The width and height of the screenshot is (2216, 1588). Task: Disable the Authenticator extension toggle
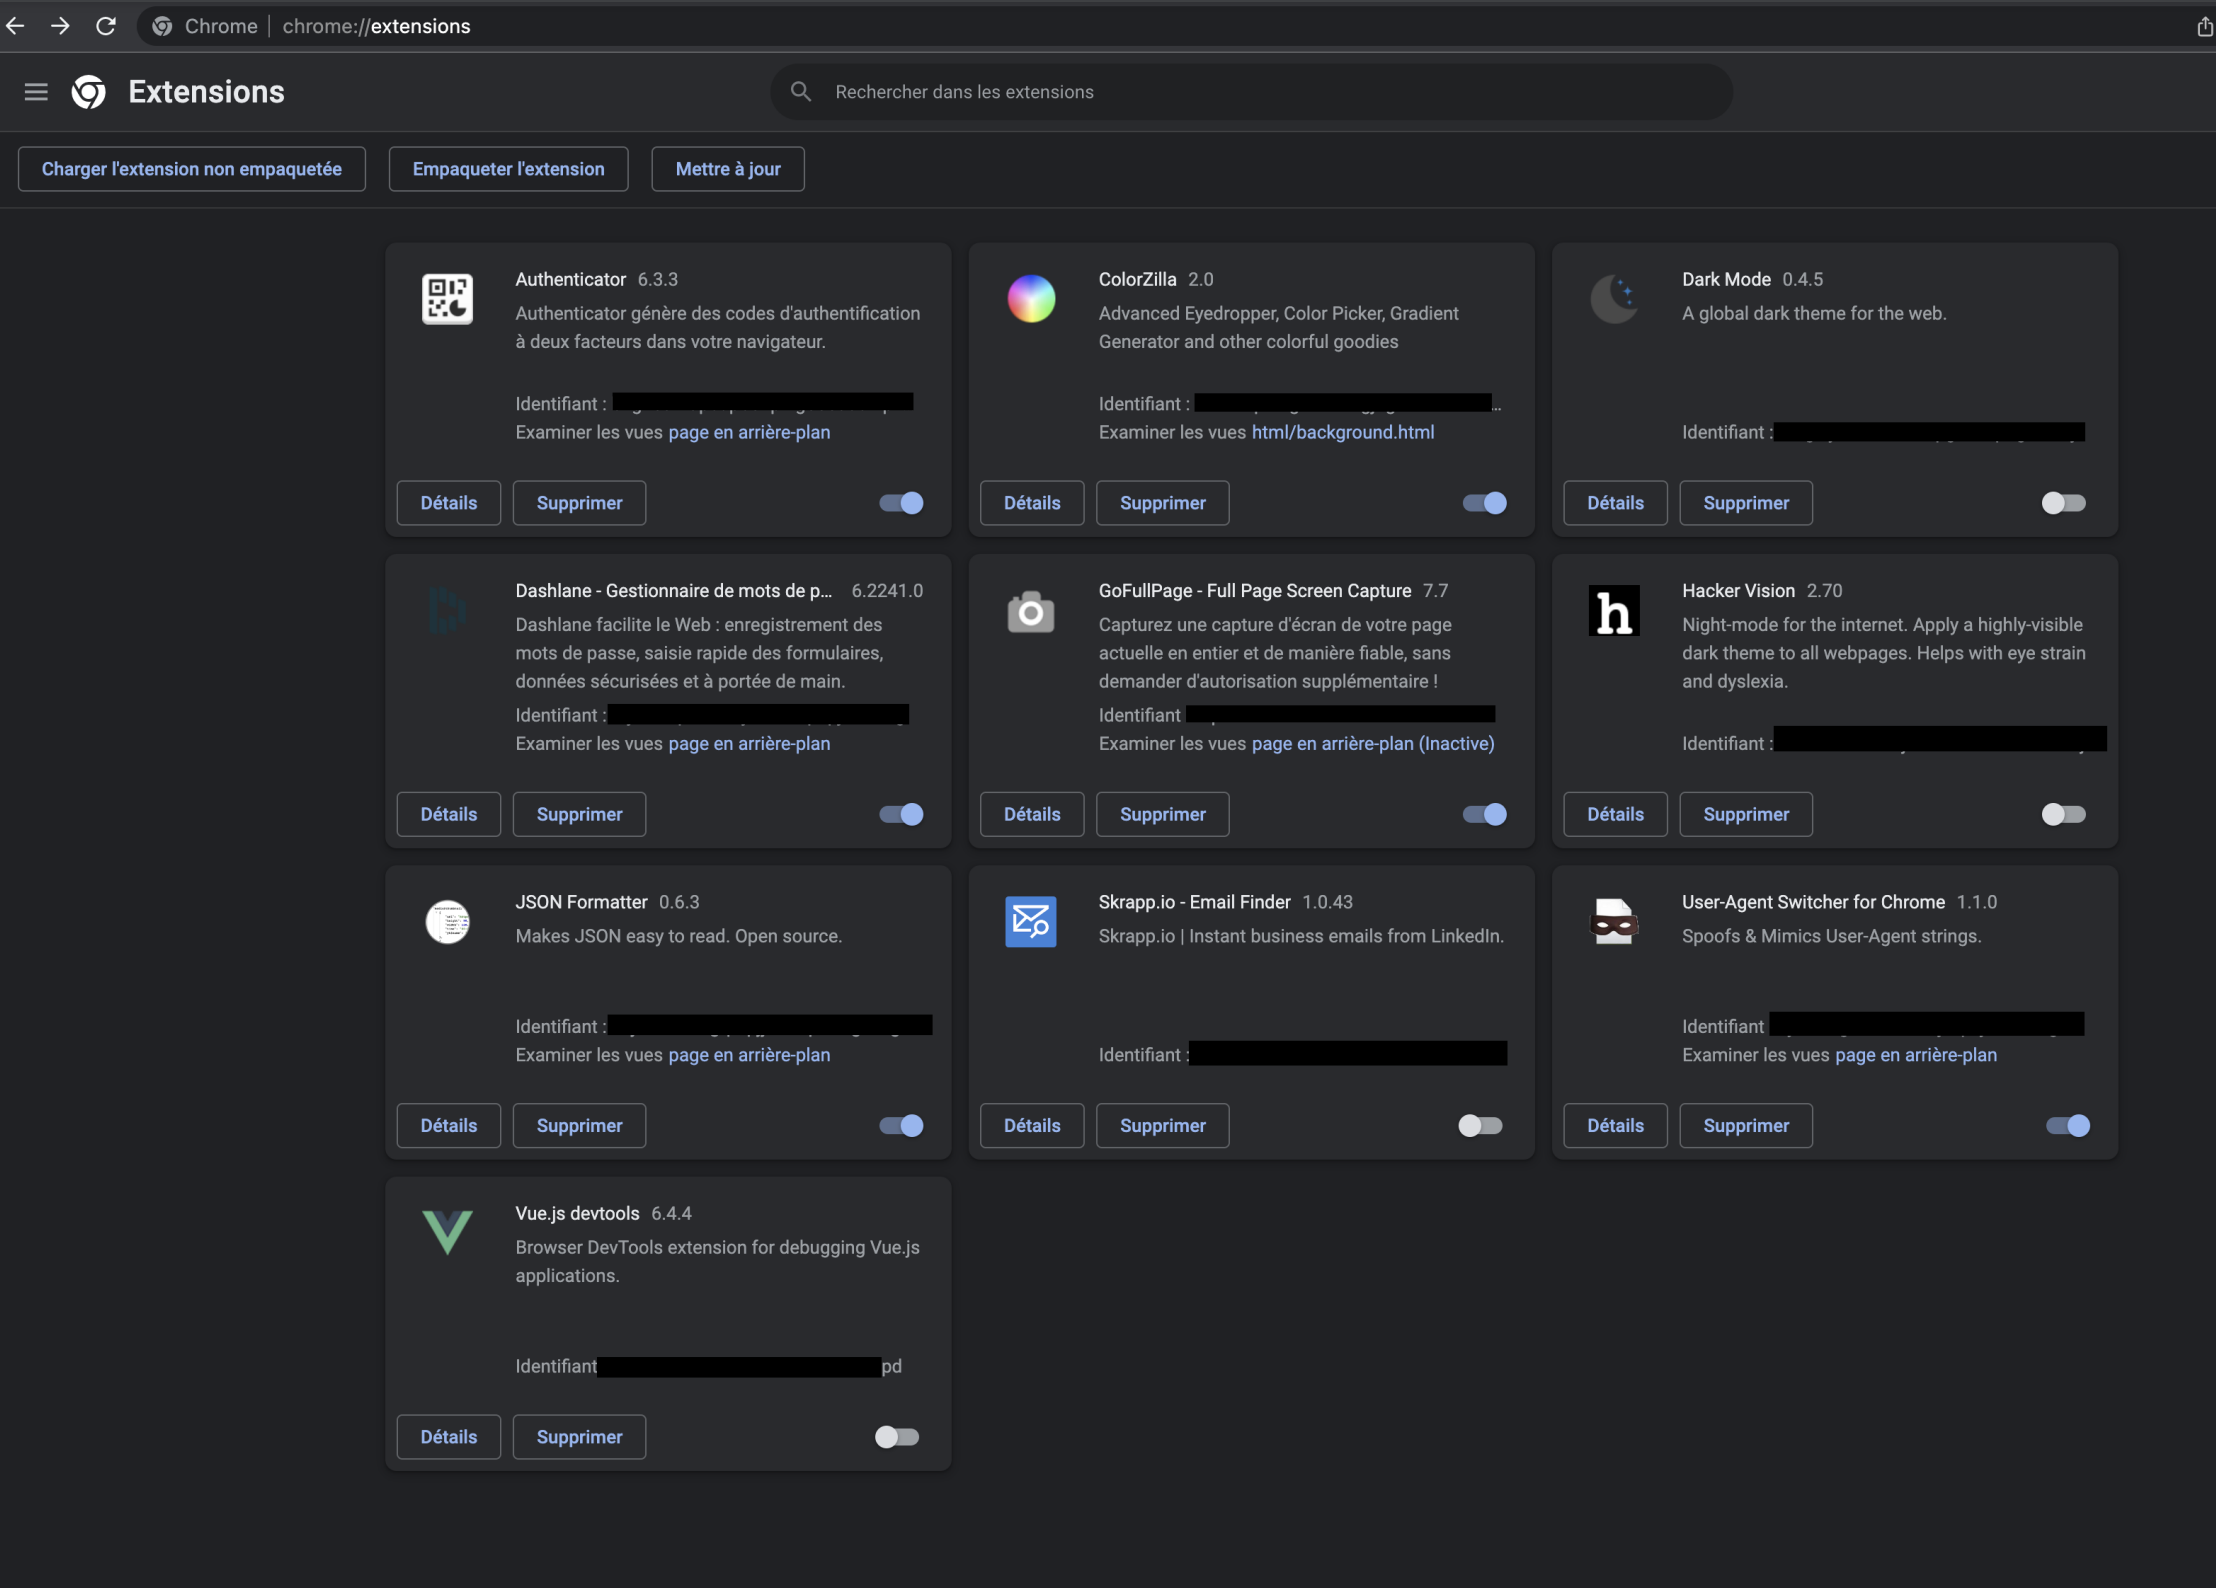(901, 503)
